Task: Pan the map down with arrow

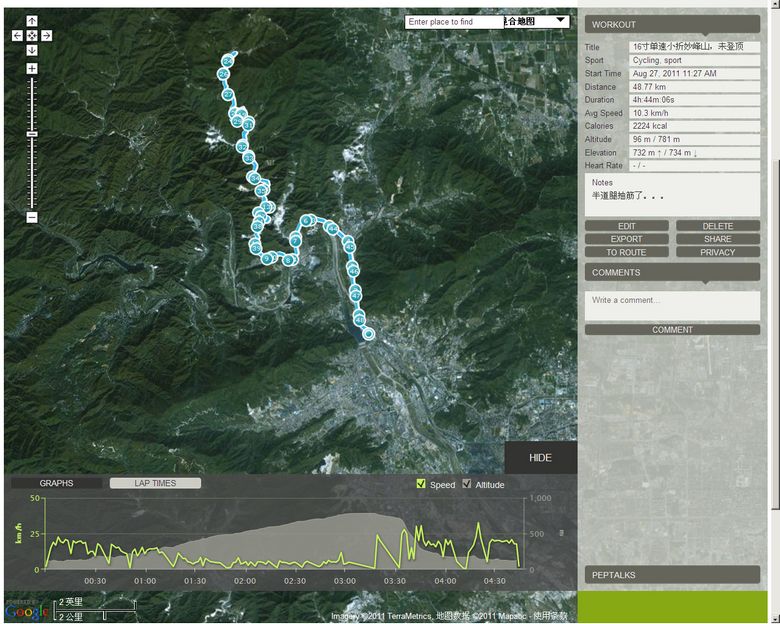Action: tap(32, 50)
